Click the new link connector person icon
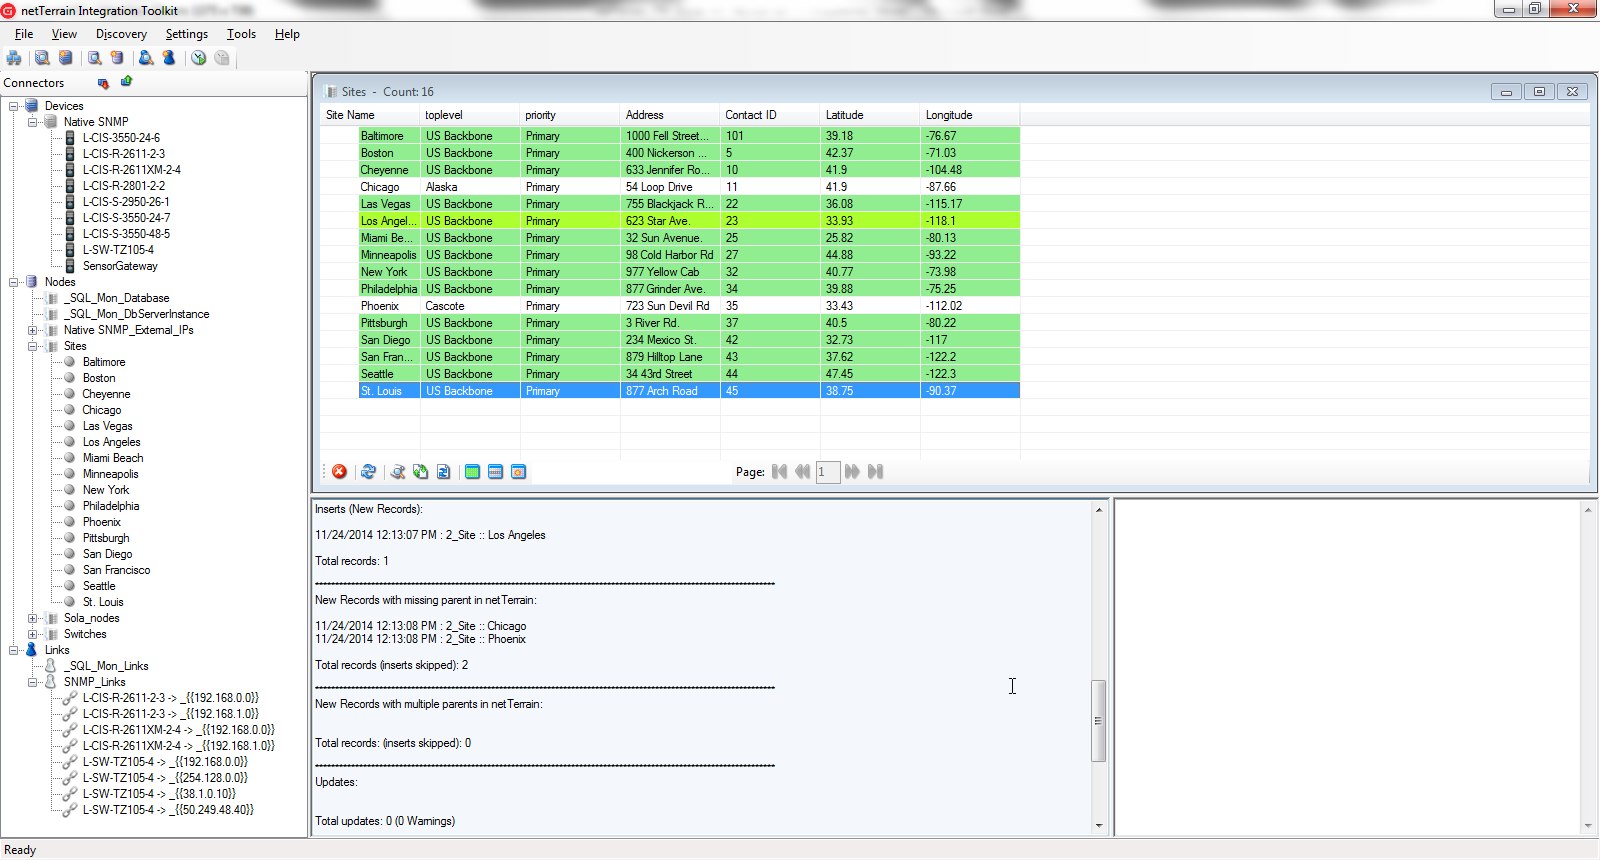The width and height of the screenshot is (1600, 860). point(169,58)
